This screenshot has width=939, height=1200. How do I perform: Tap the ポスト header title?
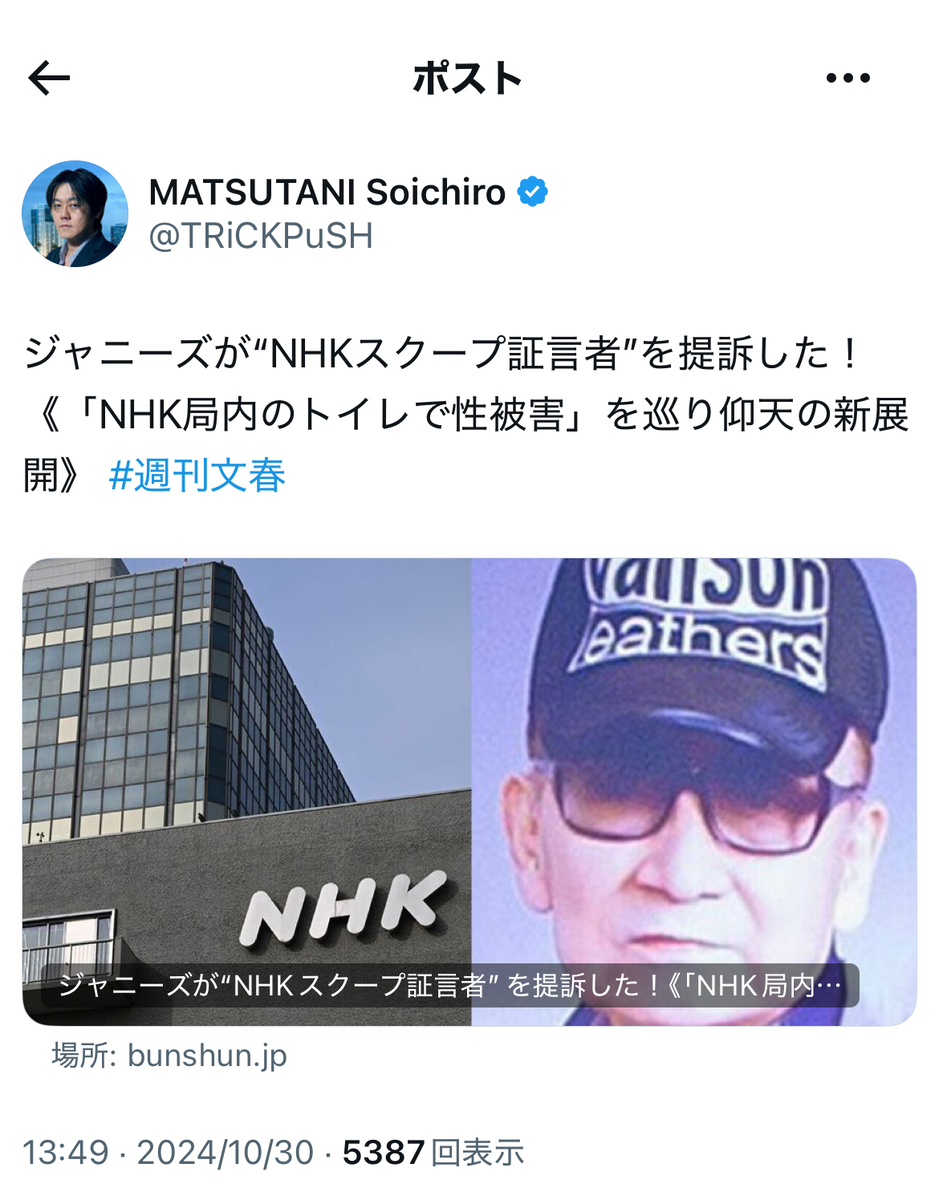(x=468, y=79)
